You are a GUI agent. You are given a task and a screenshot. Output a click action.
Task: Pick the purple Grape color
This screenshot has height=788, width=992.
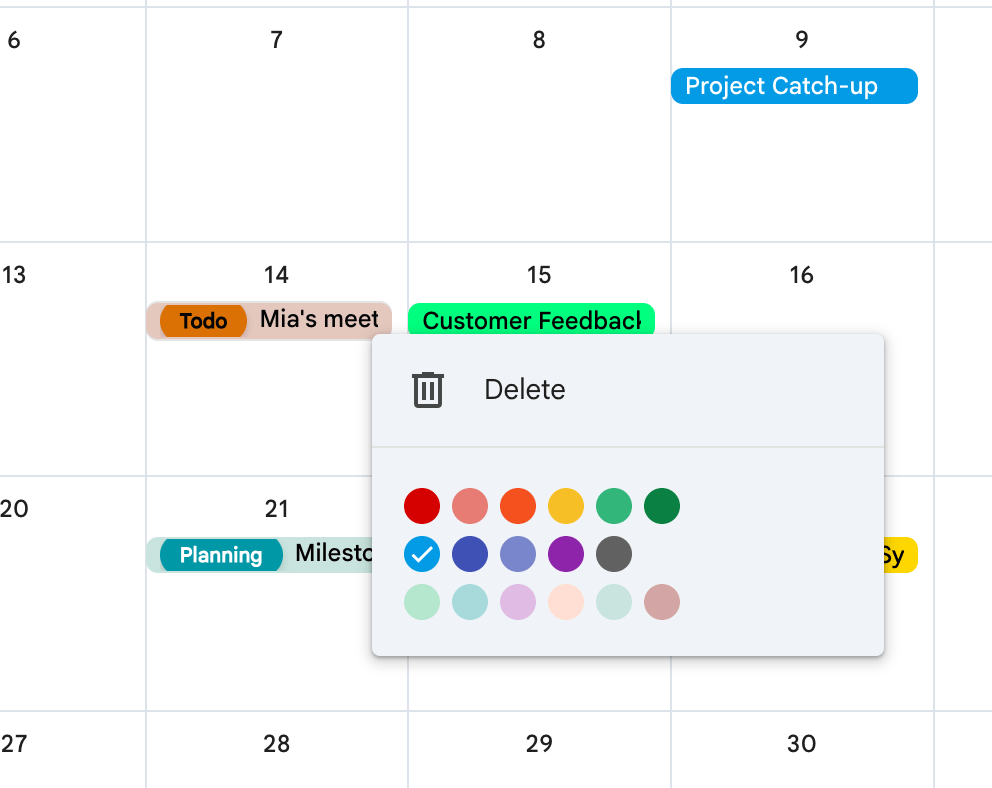[x=566, y=554]
